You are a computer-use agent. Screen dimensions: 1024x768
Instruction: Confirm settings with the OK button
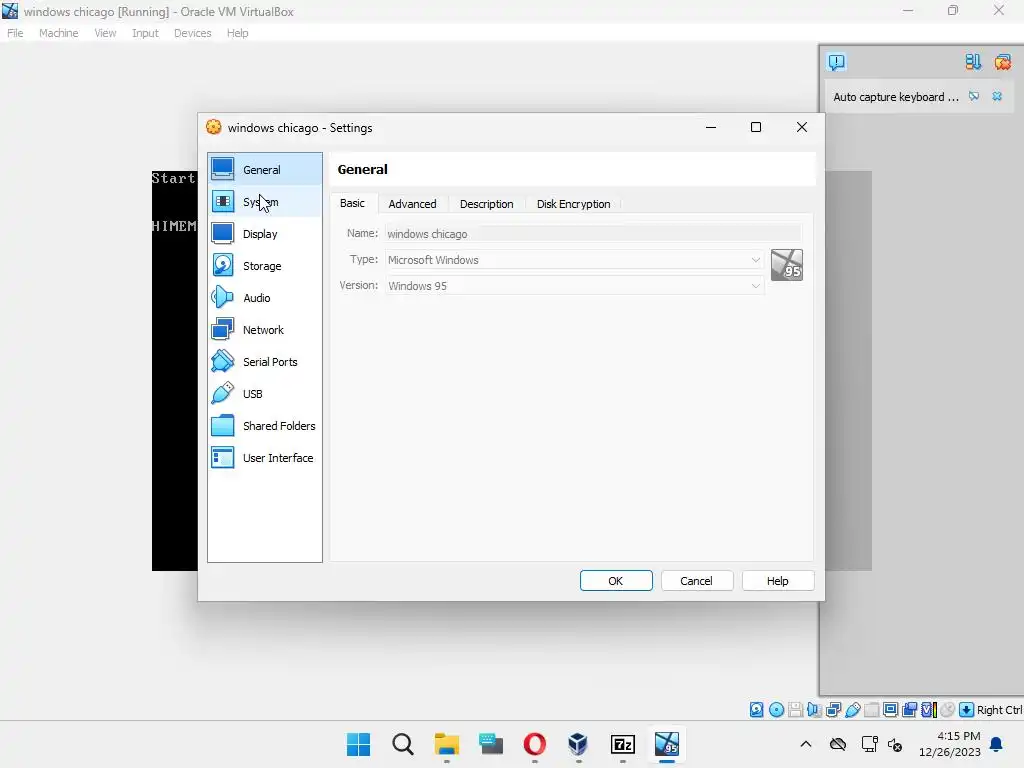tap(616, 581)
